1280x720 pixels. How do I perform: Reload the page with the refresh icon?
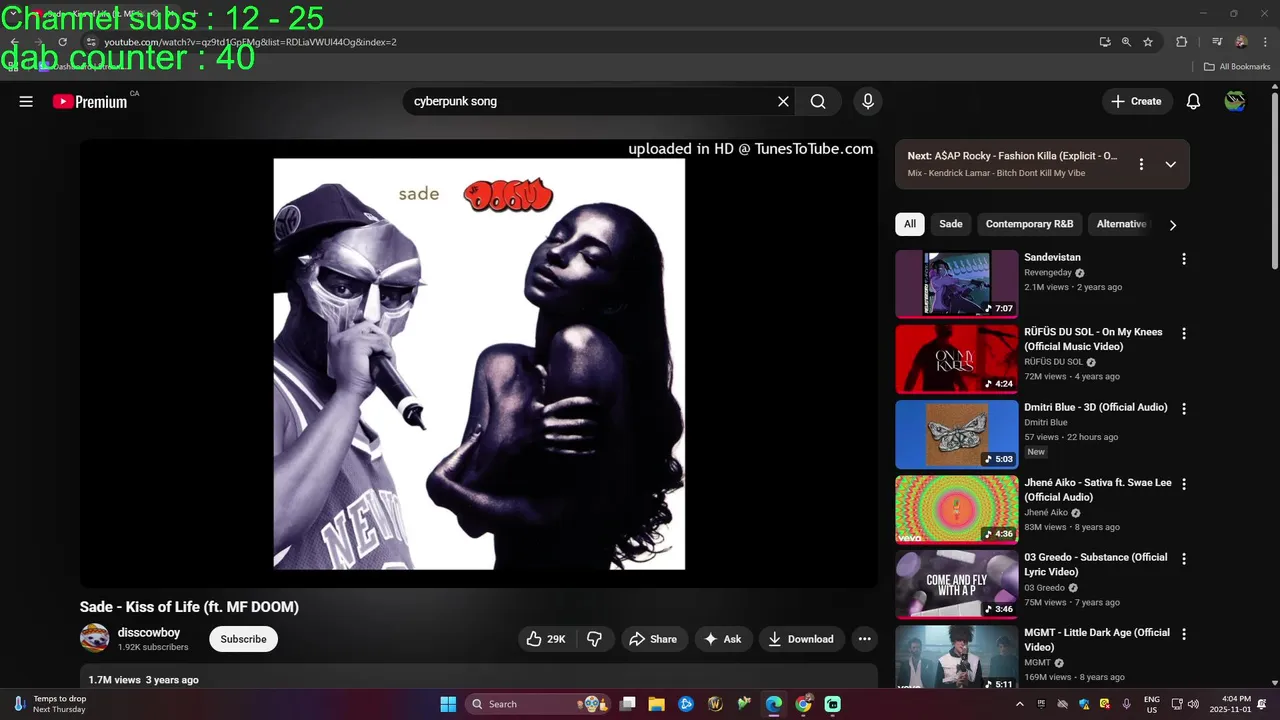62,42
